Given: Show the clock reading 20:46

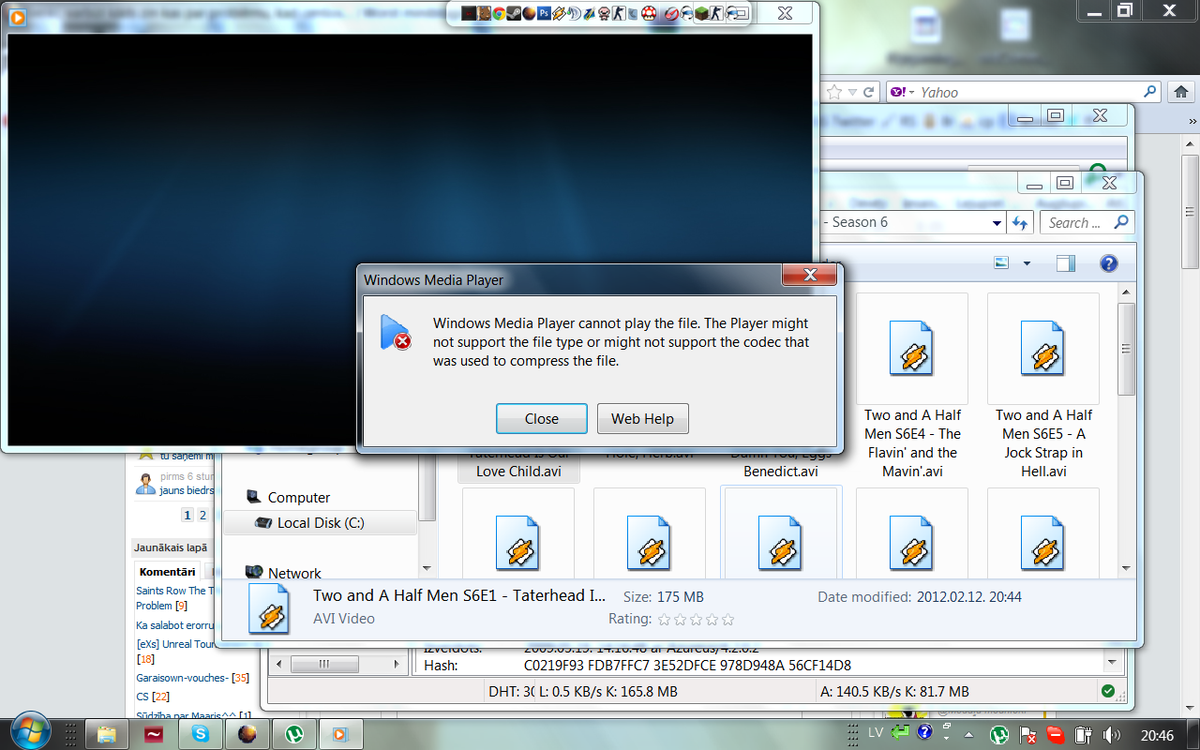Looking at the screenshot, I should point(1155,735).
